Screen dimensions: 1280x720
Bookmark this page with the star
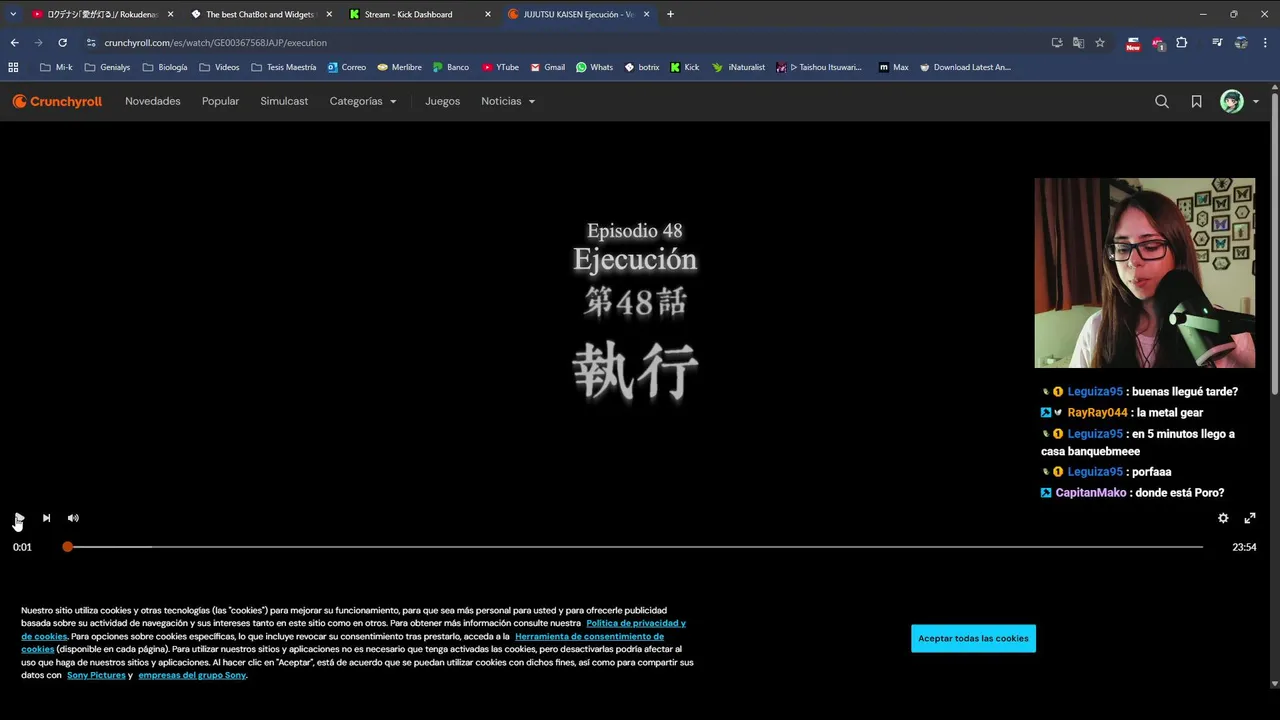[1100, 43]
